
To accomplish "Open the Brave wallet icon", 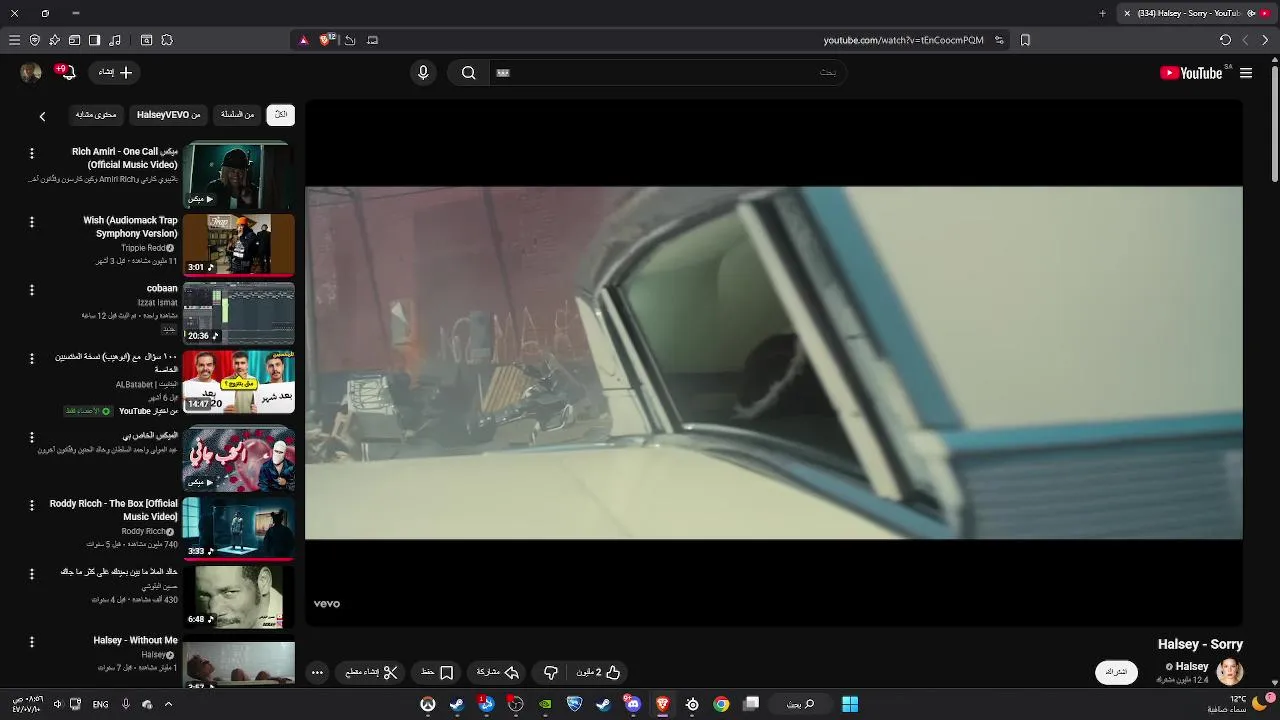I will (x=75, y=40).
